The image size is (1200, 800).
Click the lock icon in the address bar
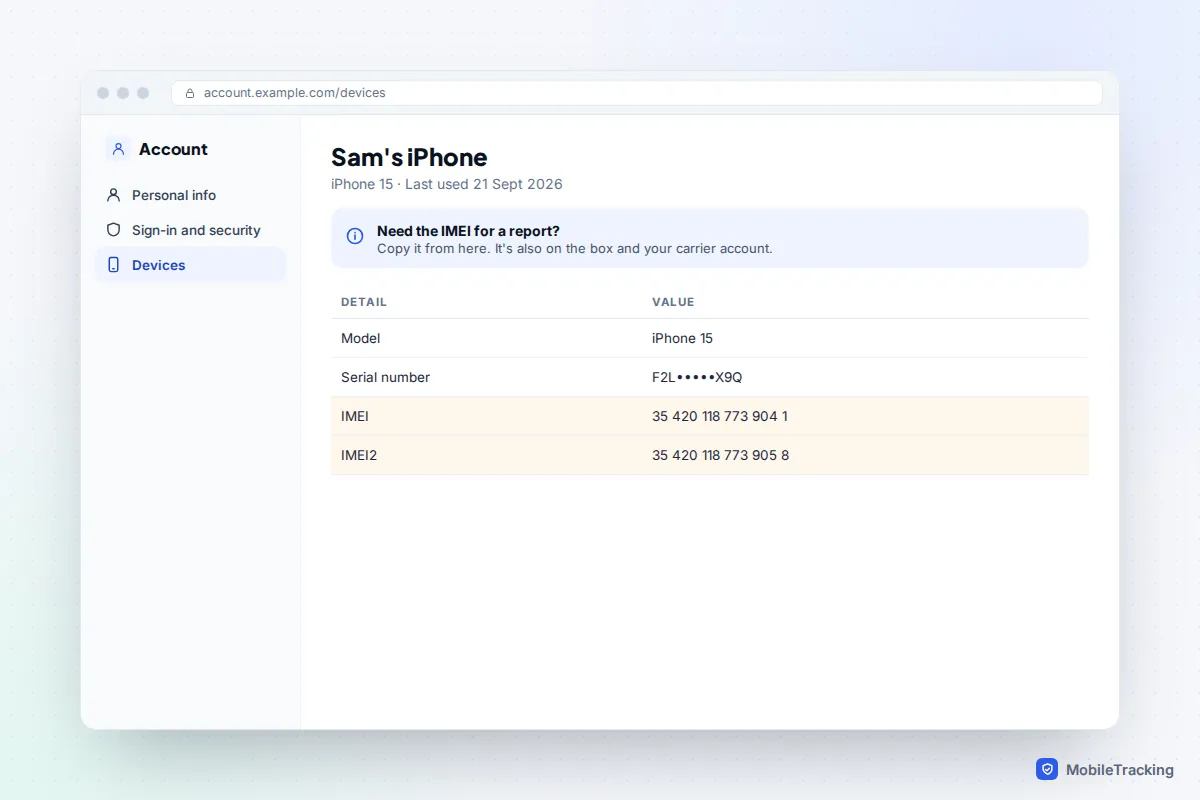pos(190,93)
